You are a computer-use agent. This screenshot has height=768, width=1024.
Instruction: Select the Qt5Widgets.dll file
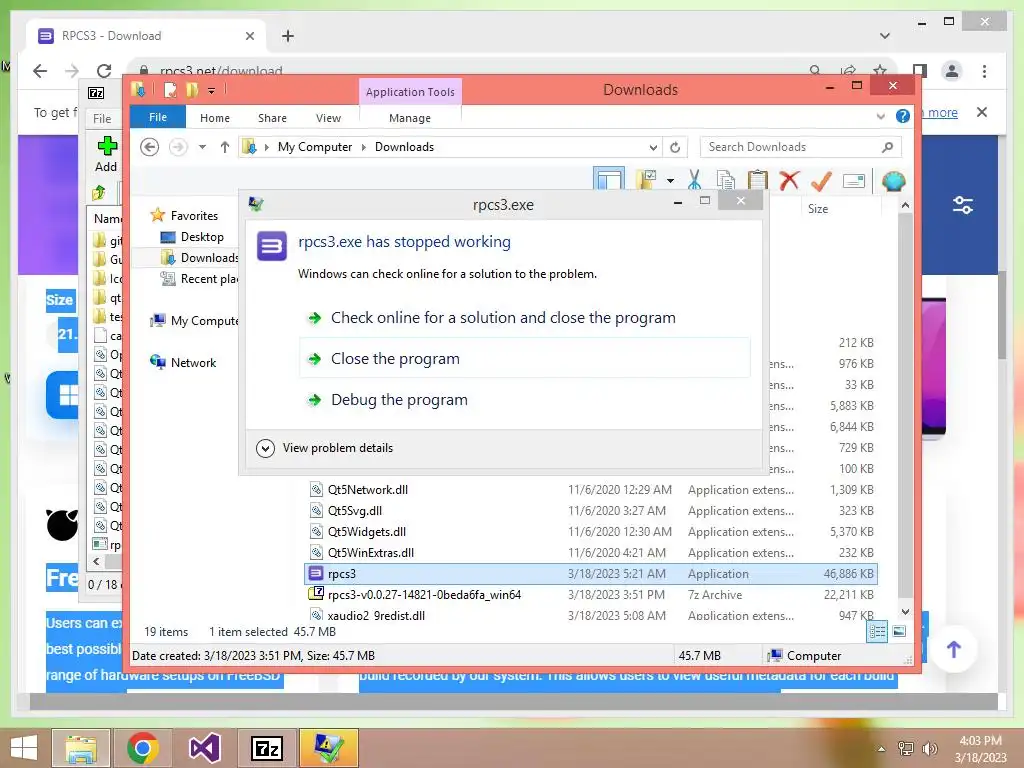click(x=592, y=532)
